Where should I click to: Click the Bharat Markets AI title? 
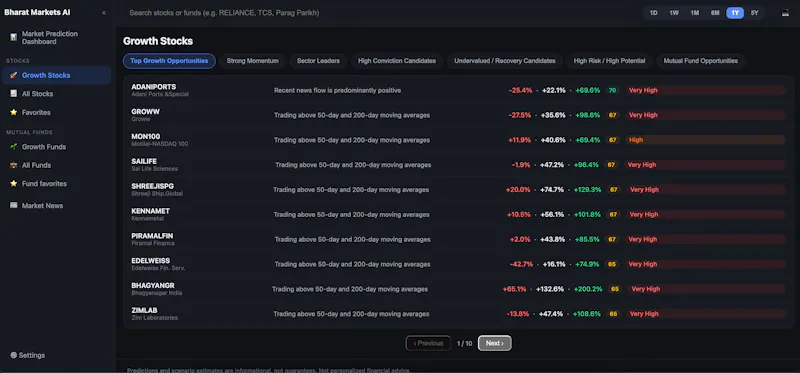pos(37,13)
